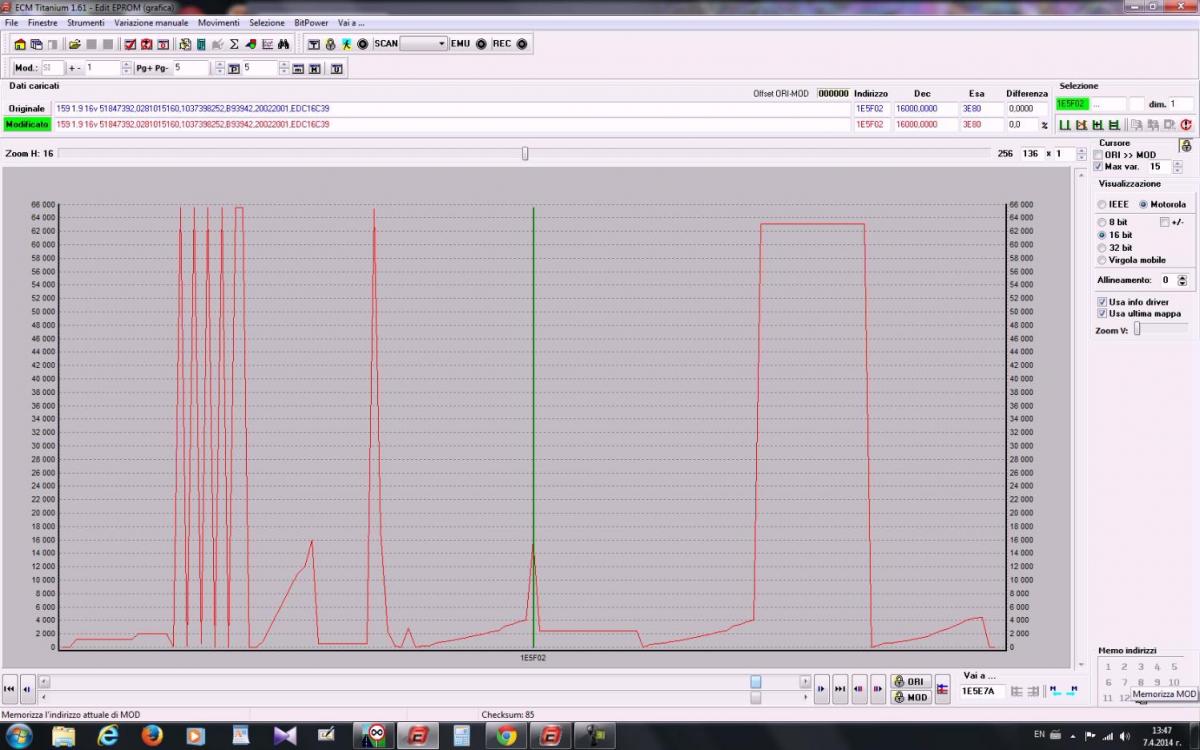Click the Zoom H multiplier stepper
Image resolution: width=1200 pixels, height=750 pixels.
coord(1082,154)
